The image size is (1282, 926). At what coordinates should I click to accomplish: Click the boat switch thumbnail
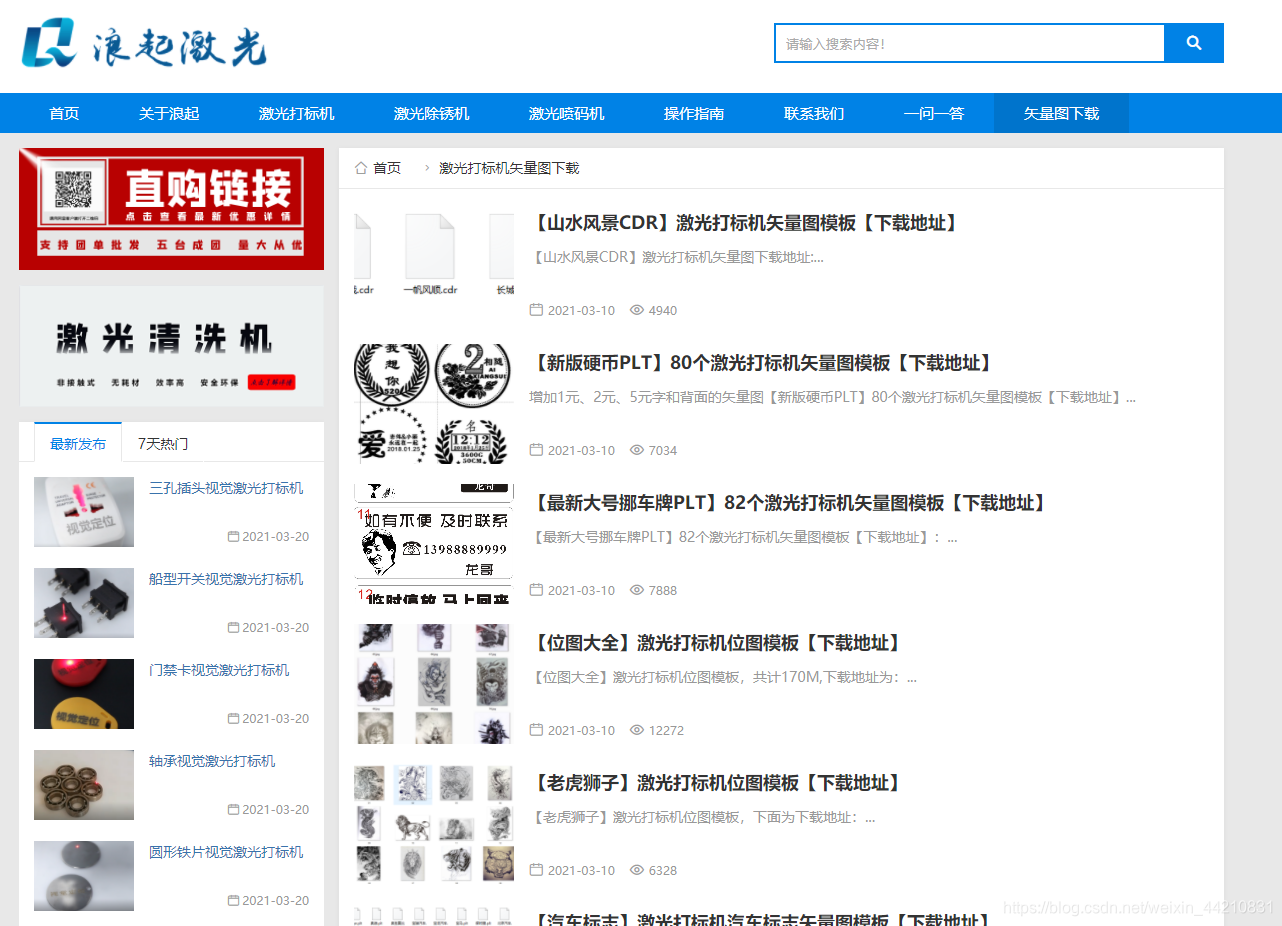pyautogui.click(x=84, y=603)
